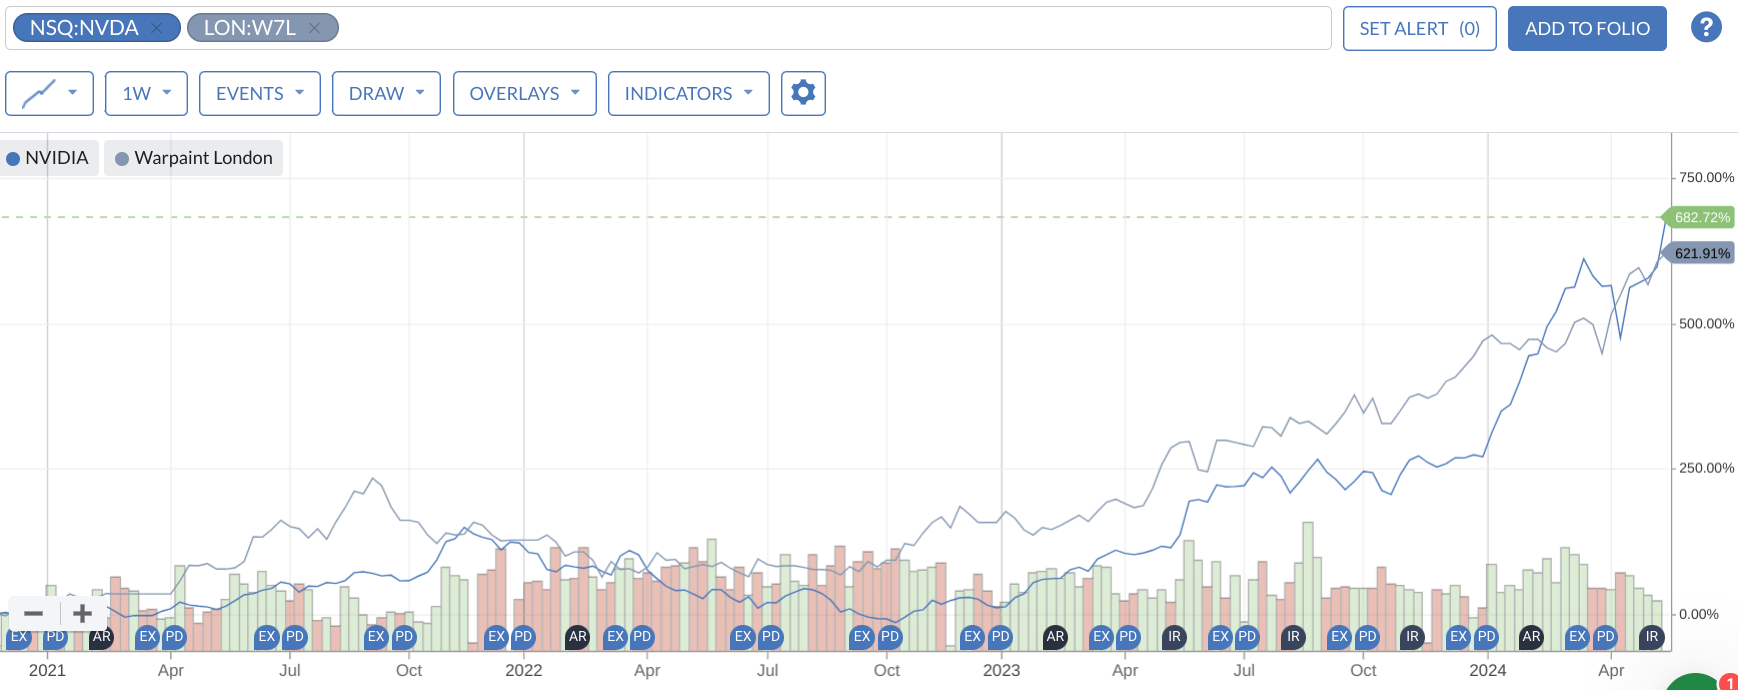Image resolution: width=1738 pixels, height=690 pixels.
Task: Remove the NSQ:NVDA ticker chip
Action: [157, 28]
